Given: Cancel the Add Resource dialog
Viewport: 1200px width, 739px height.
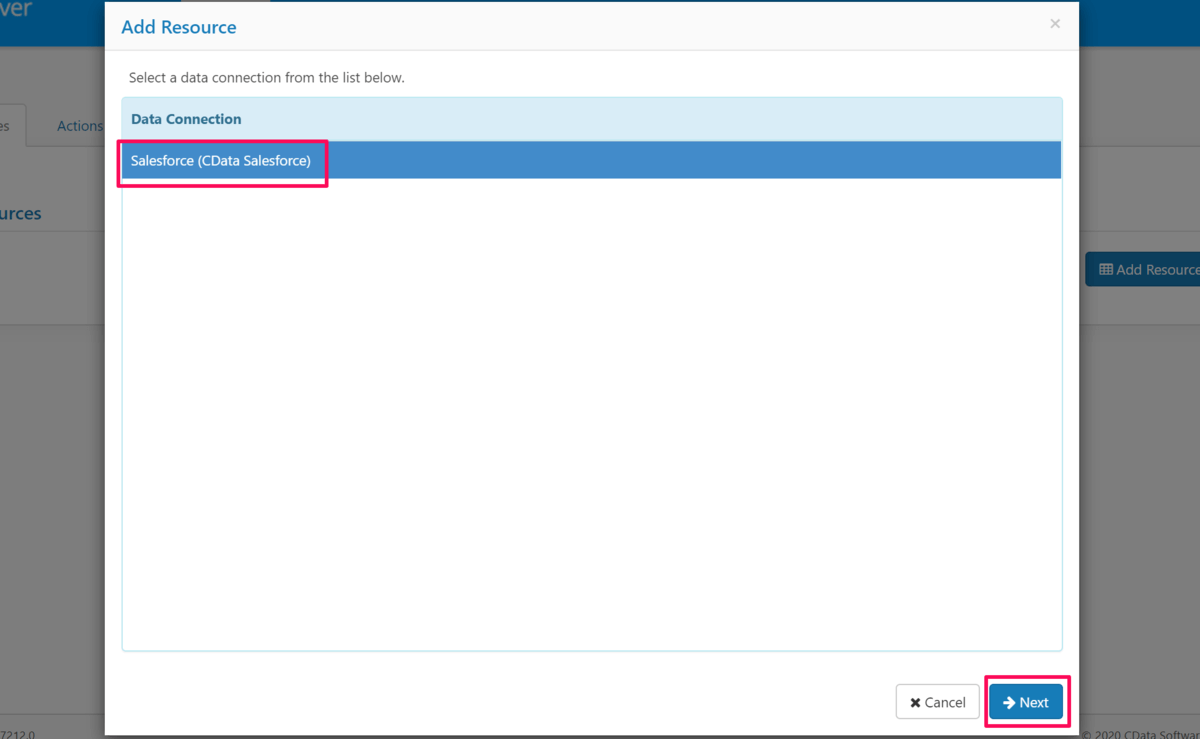Looking at the screenshot, I should [x=937, y=702].
